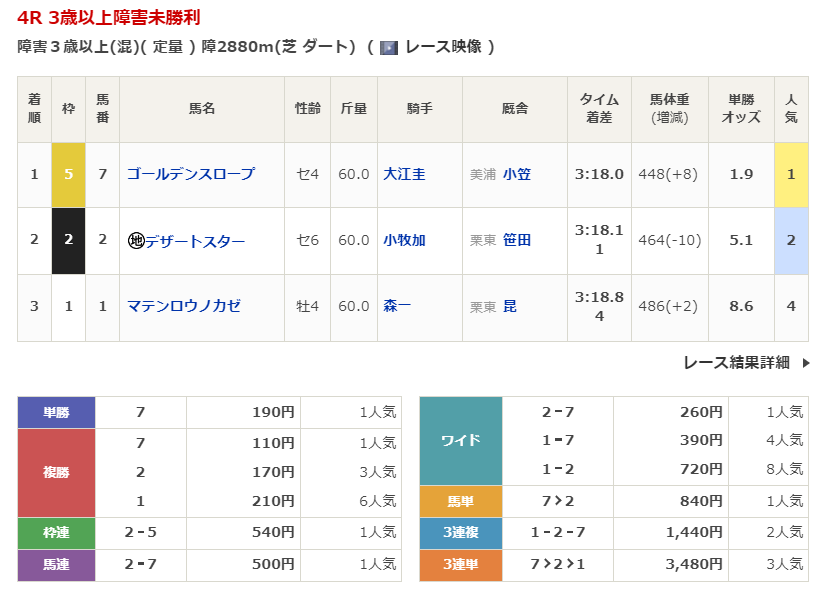
Task: Open horse ゴールデンスロープ's page
Action: (x=190, y=174)
